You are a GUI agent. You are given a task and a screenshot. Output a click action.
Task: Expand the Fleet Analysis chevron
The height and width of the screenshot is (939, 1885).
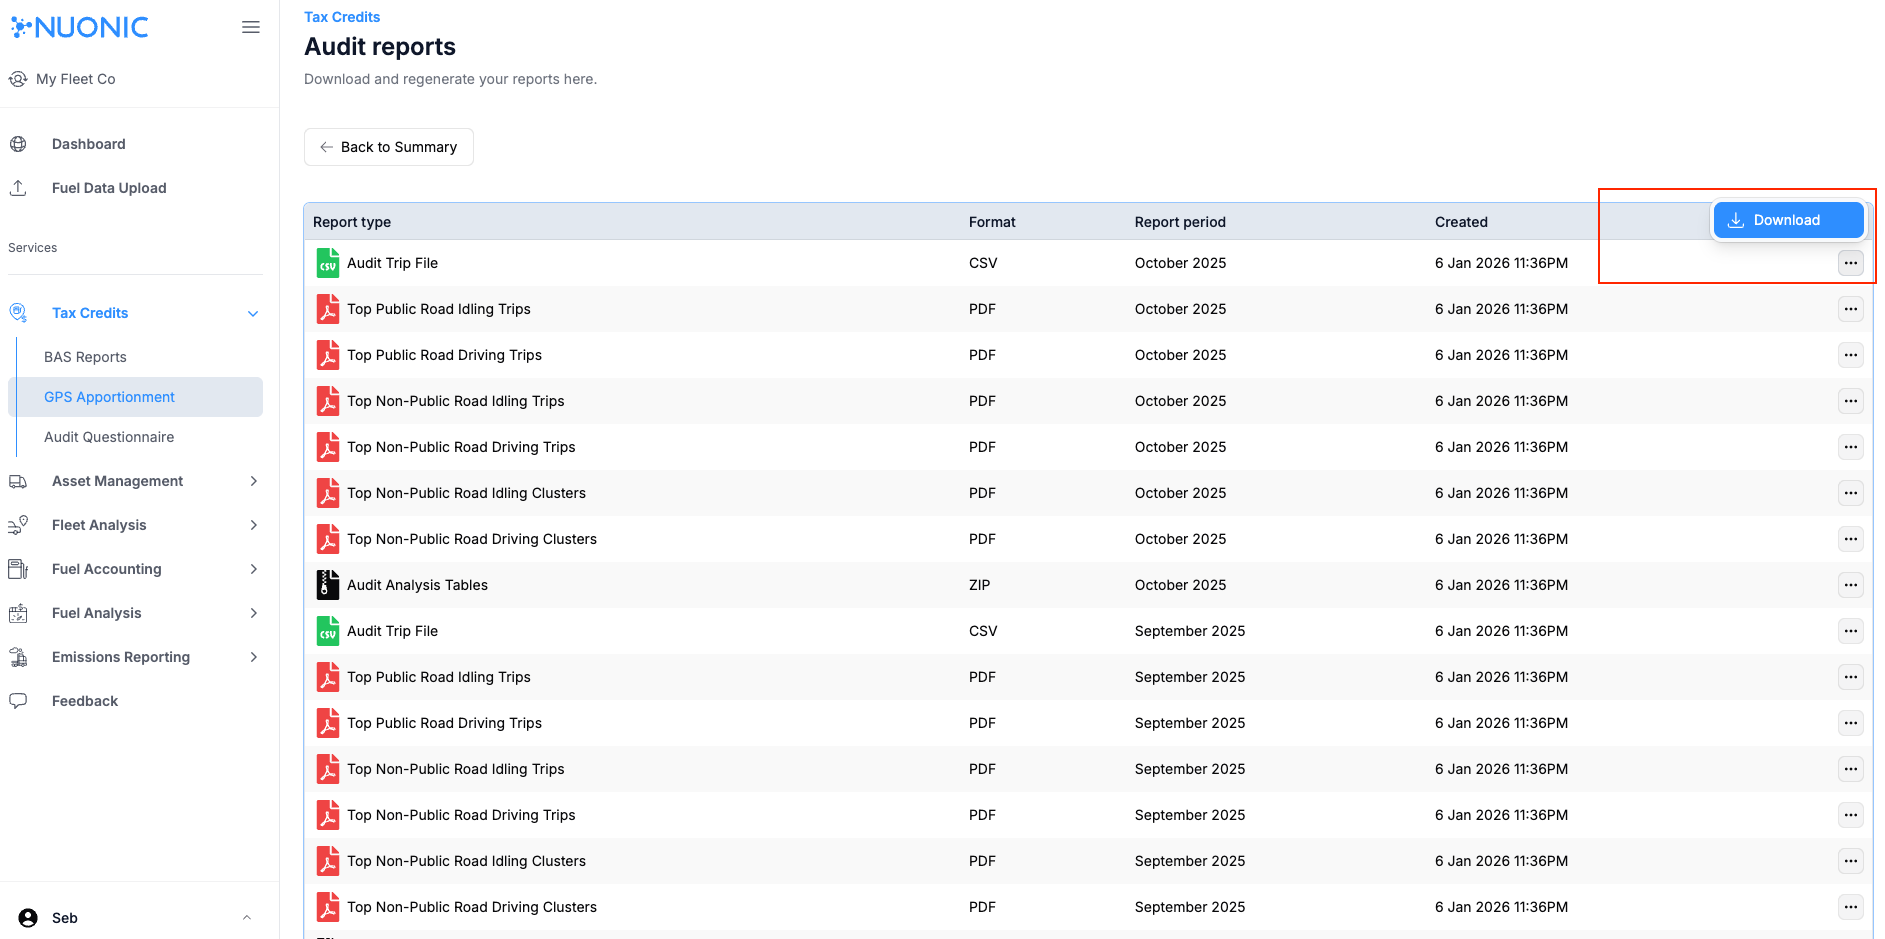click(x=253, y=525)
